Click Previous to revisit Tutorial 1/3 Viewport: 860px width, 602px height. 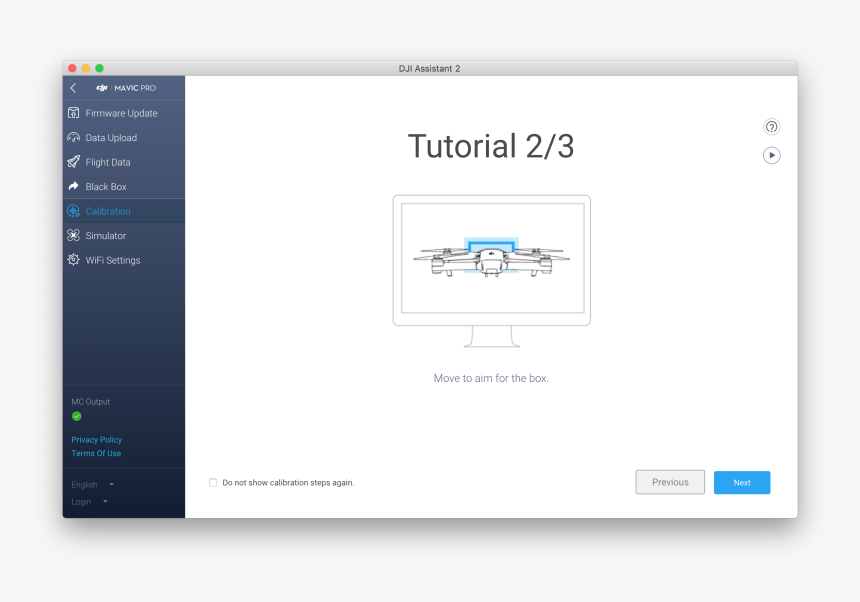pyautogui.click(x=669, y=482)
